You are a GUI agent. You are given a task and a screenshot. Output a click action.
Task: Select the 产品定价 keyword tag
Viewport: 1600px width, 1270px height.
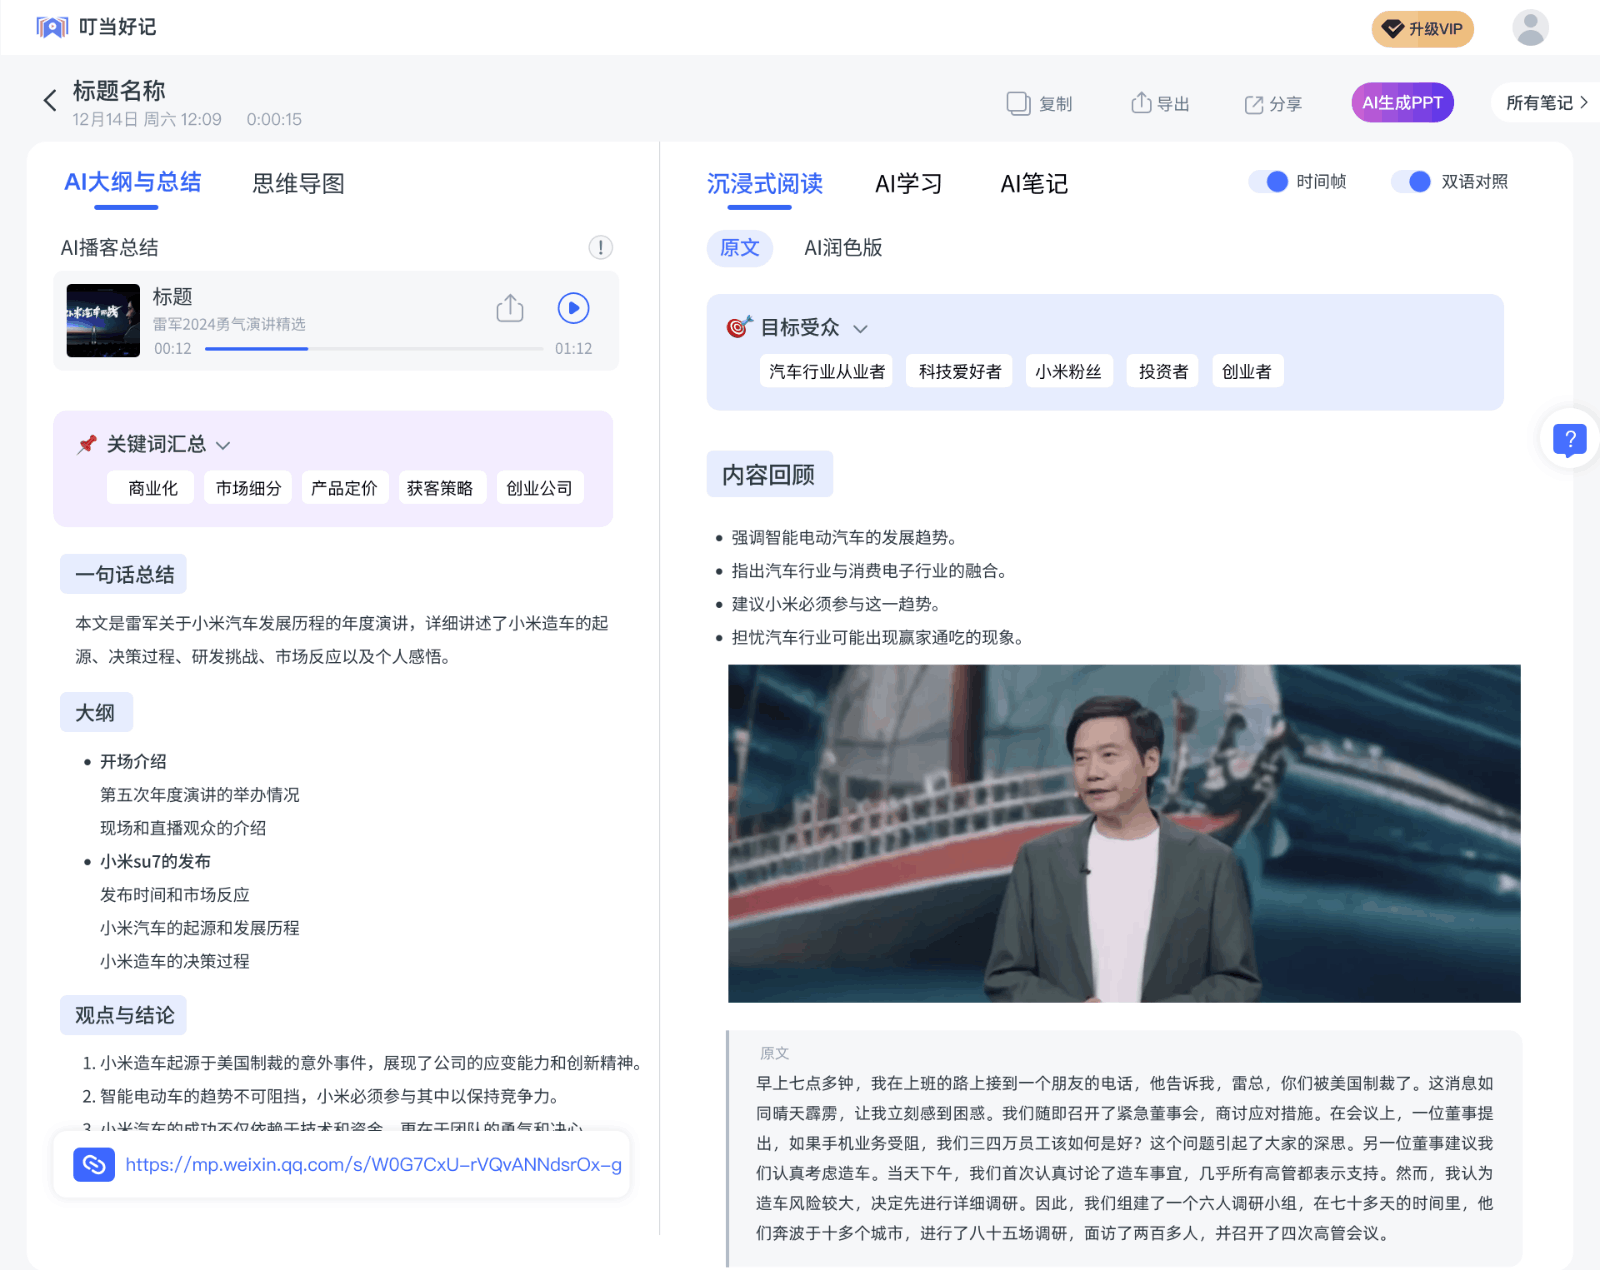tap(344, 488)
